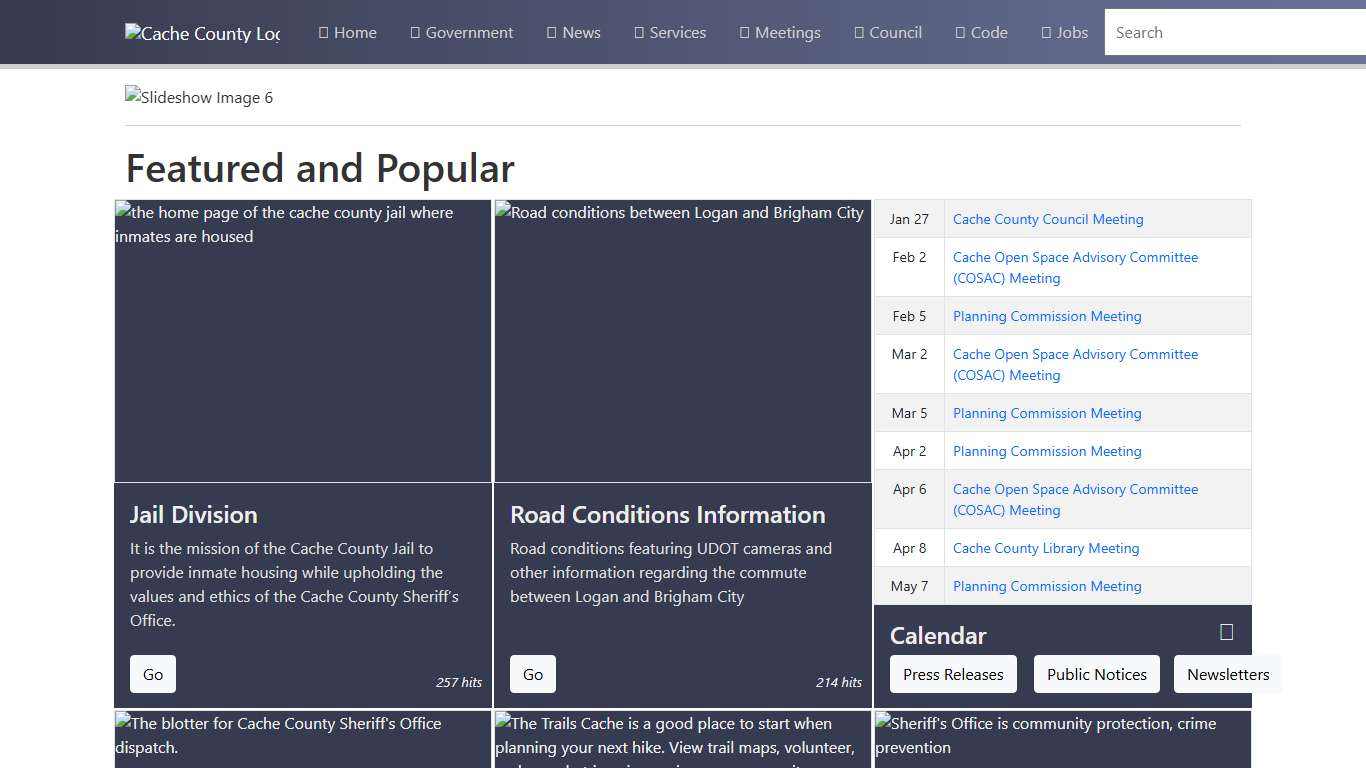The width and height of the screenshot is (1366, 768).
Task: Open the Cache County Council Meeting link
Action: click(1048, 219)
